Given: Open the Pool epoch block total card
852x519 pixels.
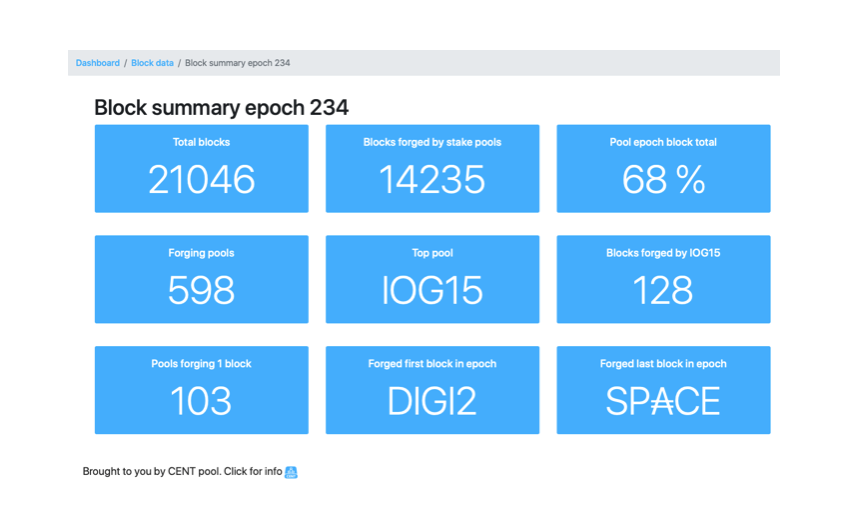Looking at the screenshot, I should (x=663, y=168).
